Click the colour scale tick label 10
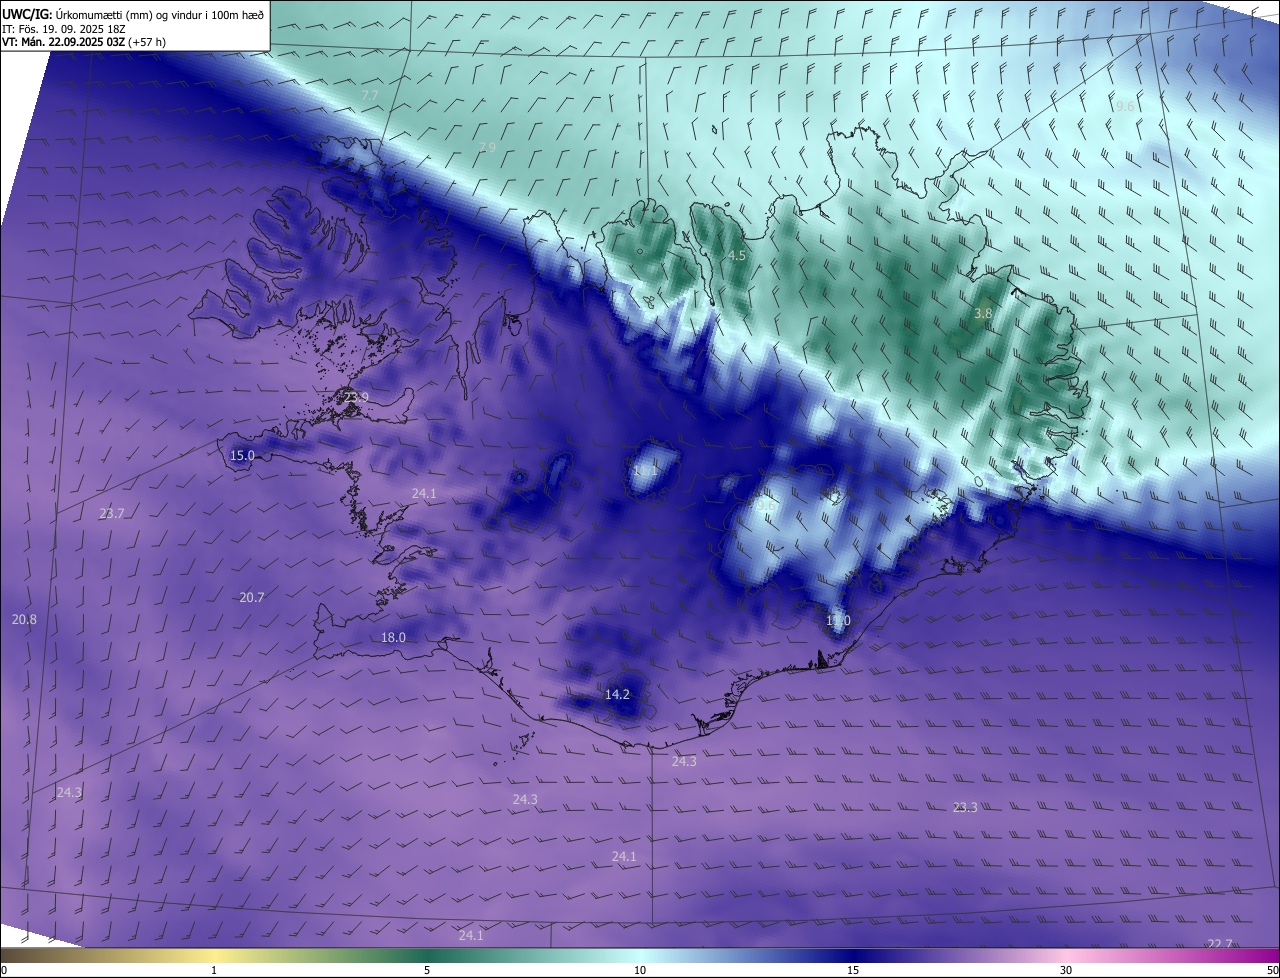 (640, 970)
